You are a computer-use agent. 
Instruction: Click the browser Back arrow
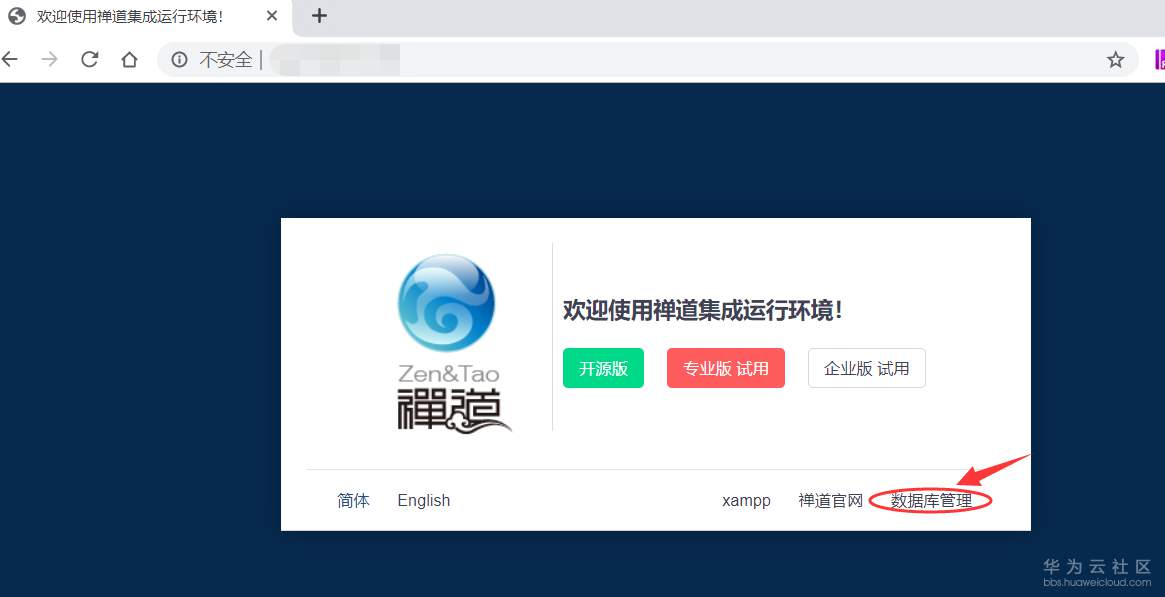pos(10,59)
